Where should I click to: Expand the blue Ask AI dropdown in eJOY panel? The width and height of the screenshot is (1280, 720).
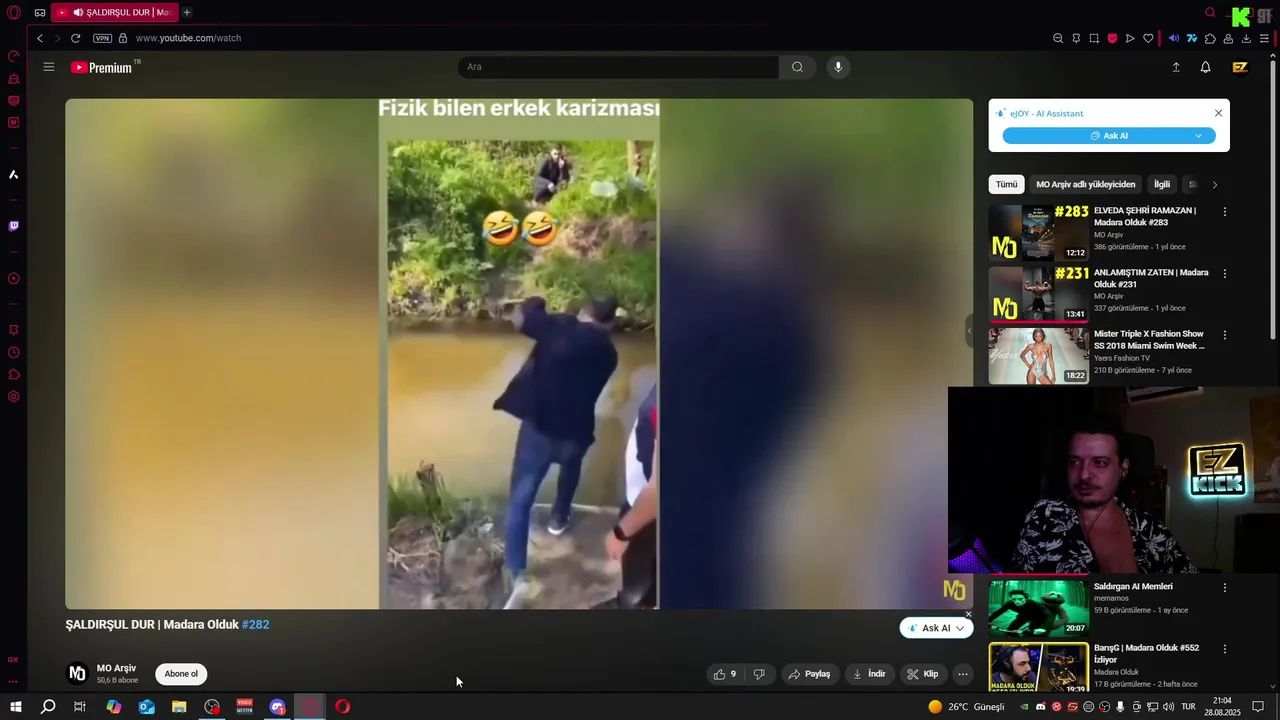pyautogui.click(x=1198, y=136)
